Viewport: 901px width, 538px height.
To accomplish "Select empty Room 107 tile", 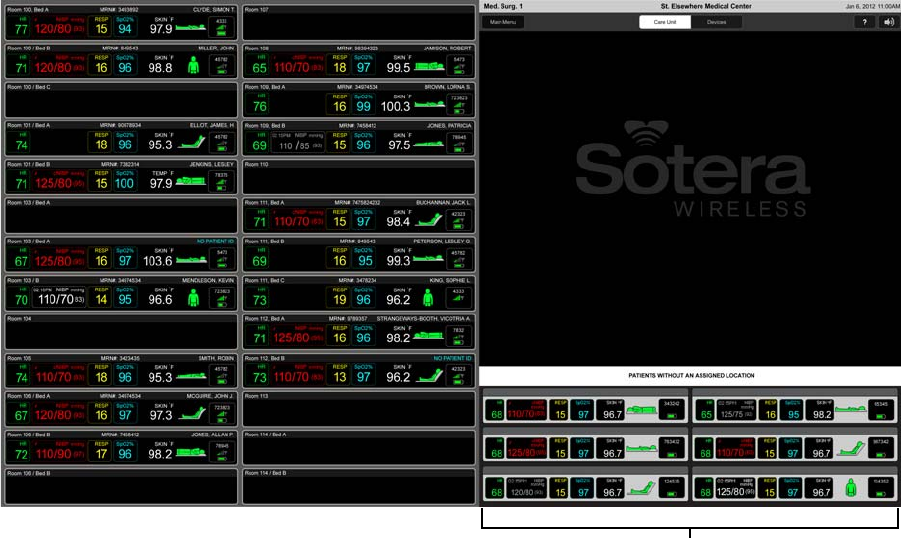I will (x=359, y=23).
